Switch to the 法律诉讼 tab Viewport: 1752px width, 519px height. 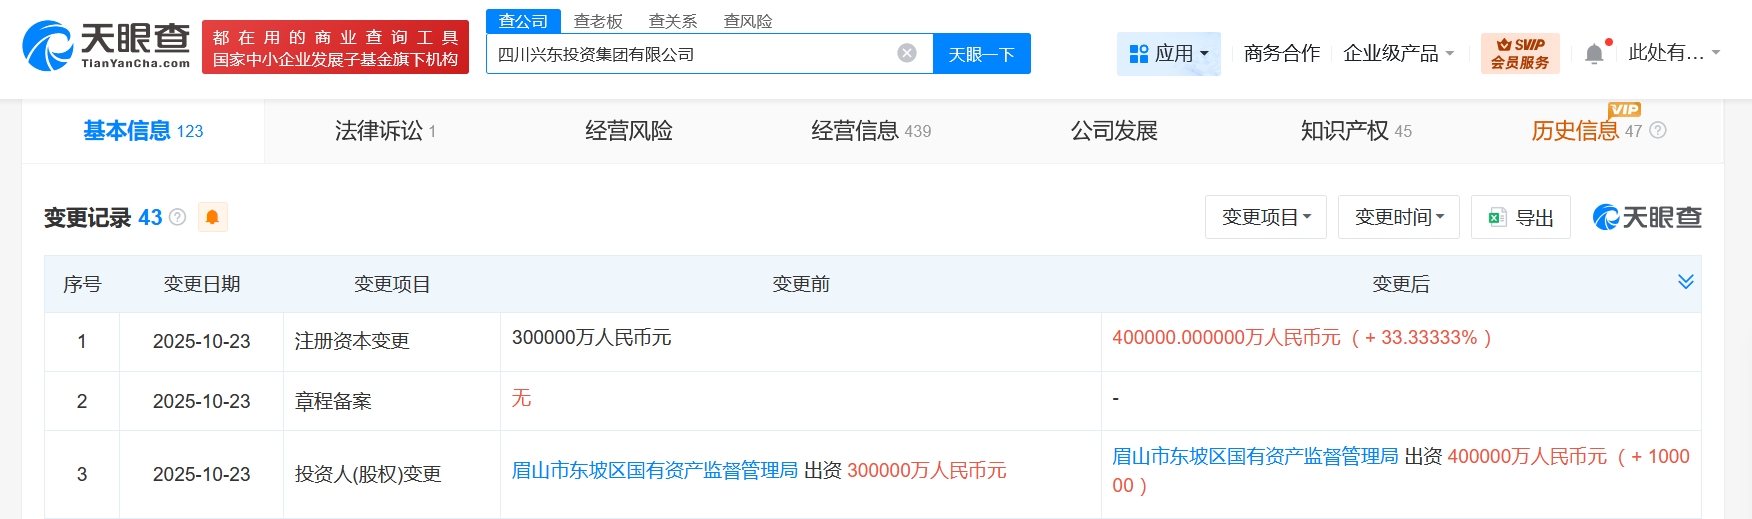point(384,131)
